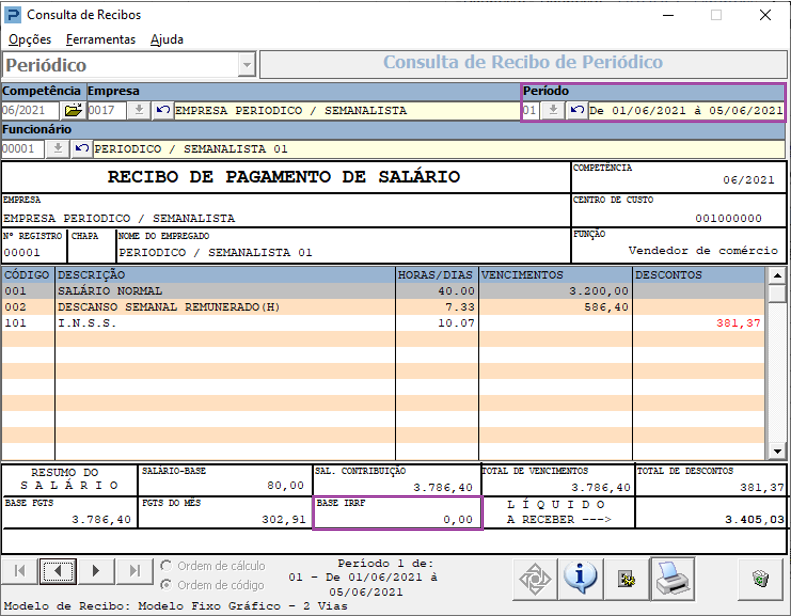Click the four-arrows navigation icon
The width and height of the screenshot is (793, 616).
point(535,579)
